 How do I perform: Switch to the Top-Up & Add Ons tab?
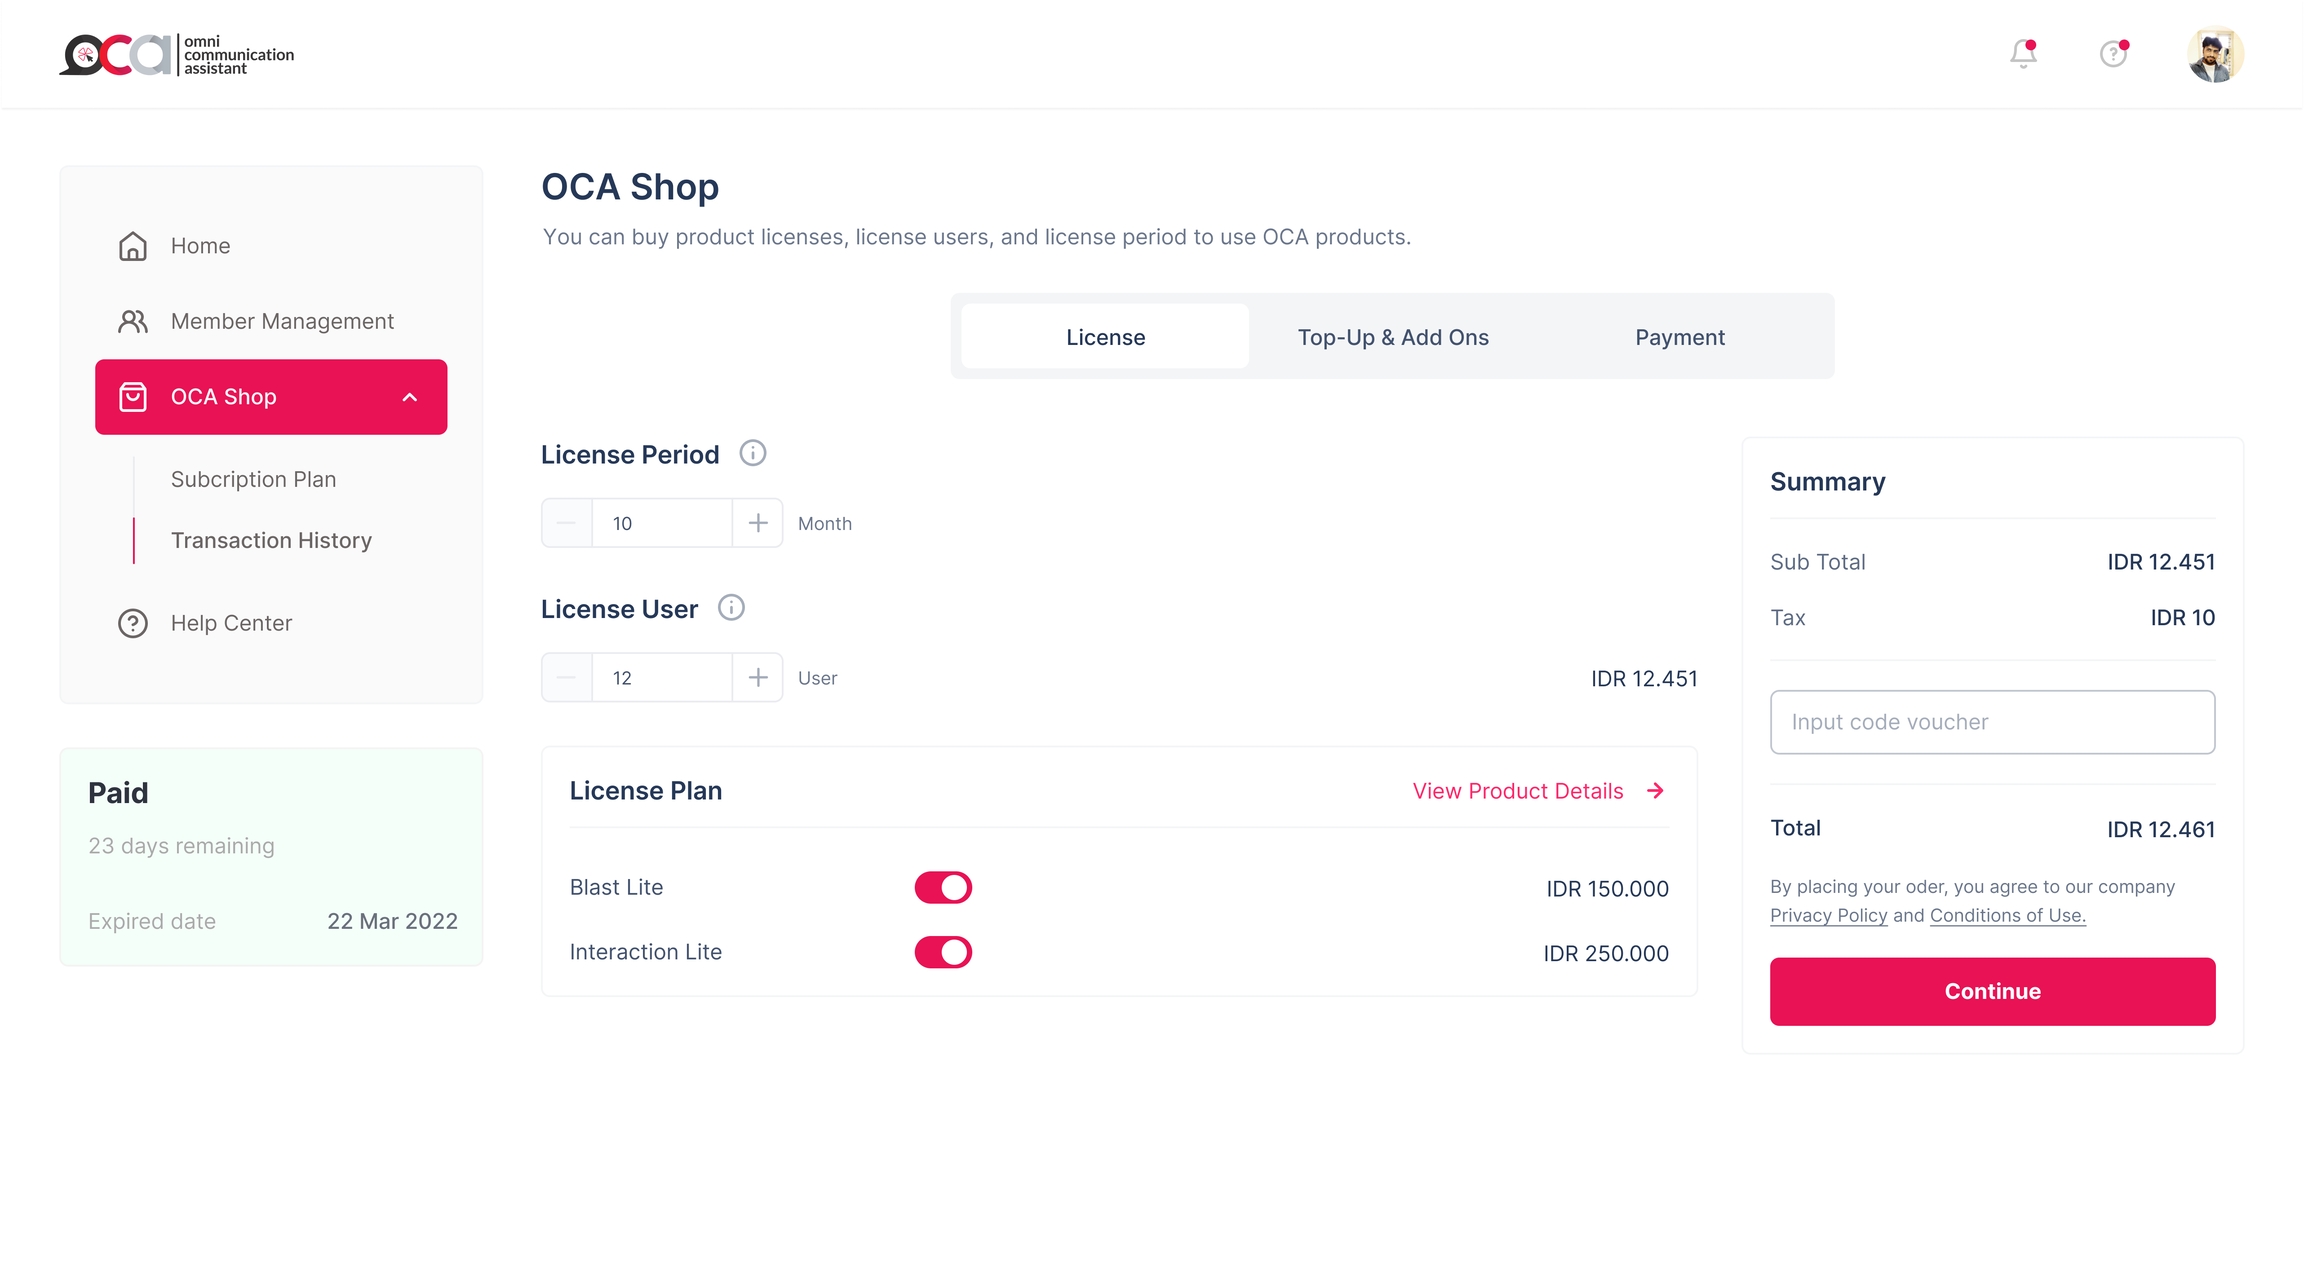coord(1392,337)
